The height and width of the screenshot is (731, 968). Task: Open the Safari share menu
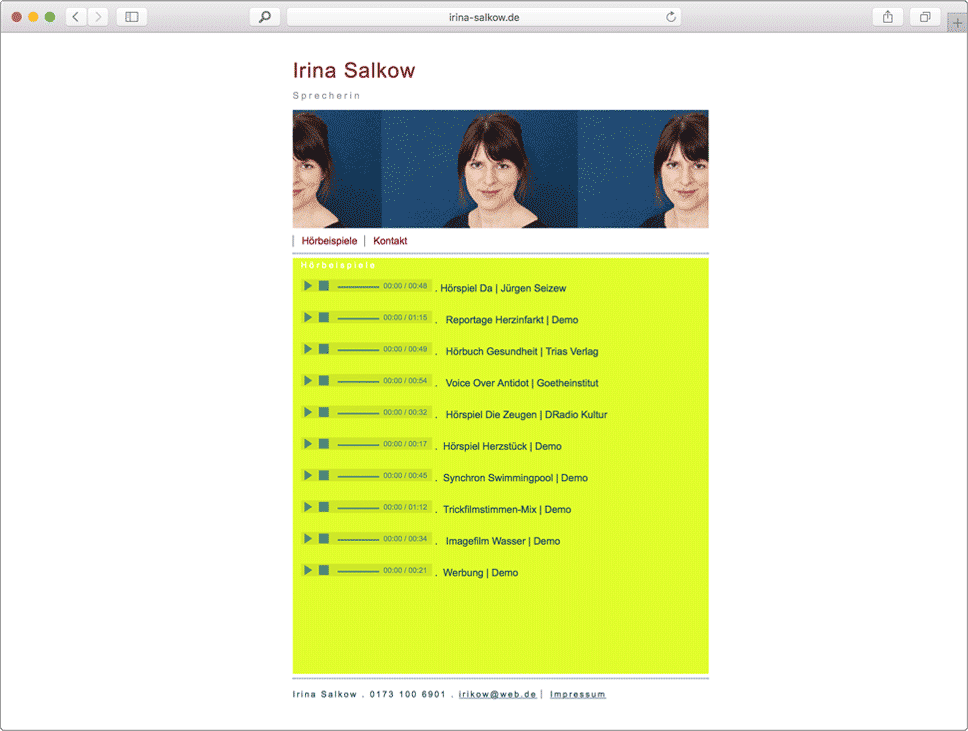888,17
